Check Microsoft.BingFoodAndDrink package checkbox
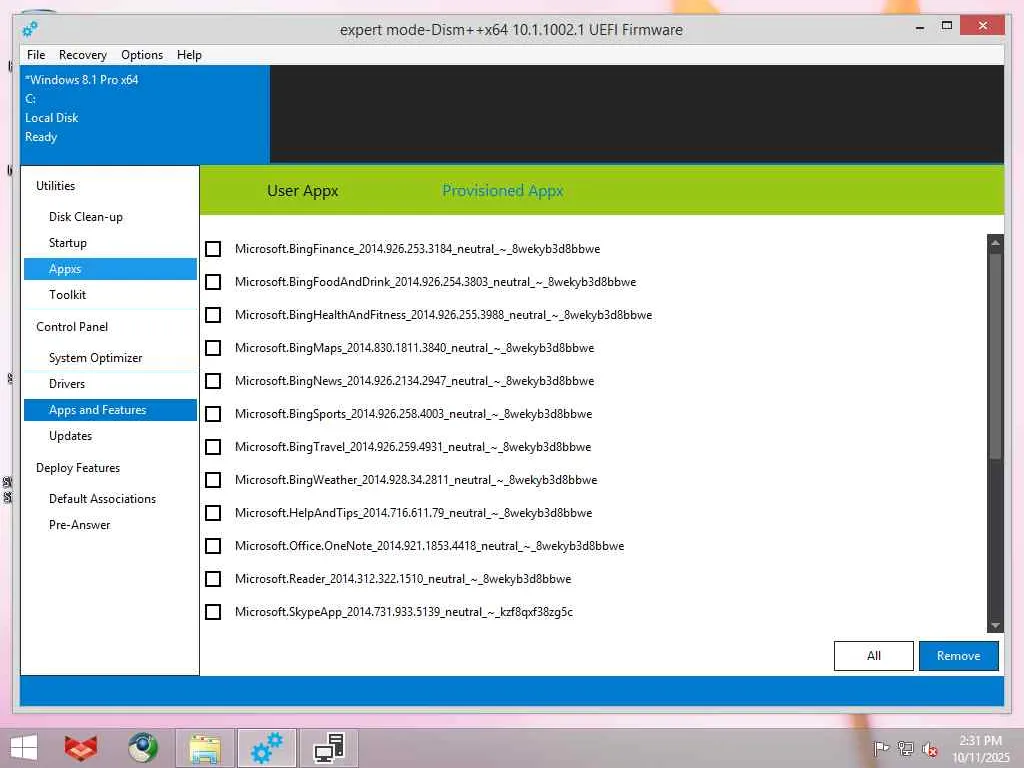Screen dimensions: 1024x768 213,282
